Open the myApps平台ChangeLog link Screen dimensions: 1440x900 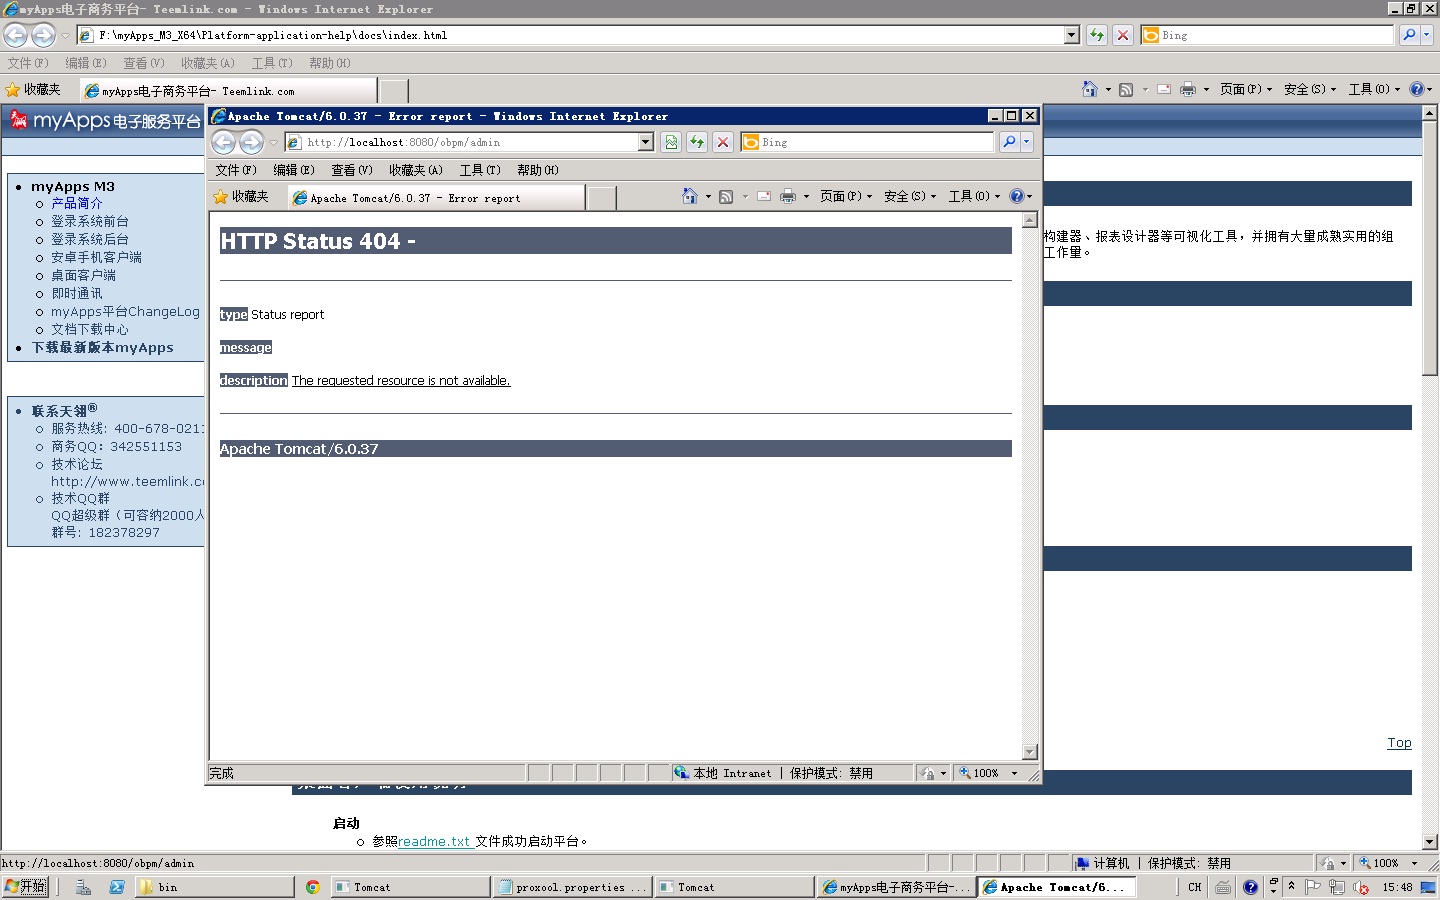click(x=125, y=311)
